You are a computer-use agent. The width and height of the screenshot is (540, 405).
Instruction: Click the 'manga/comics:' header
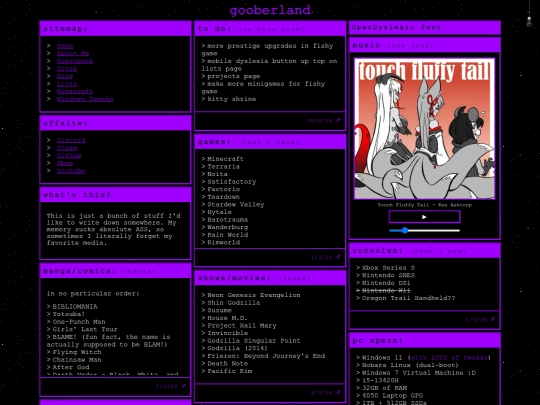click(x=115, y=271)
